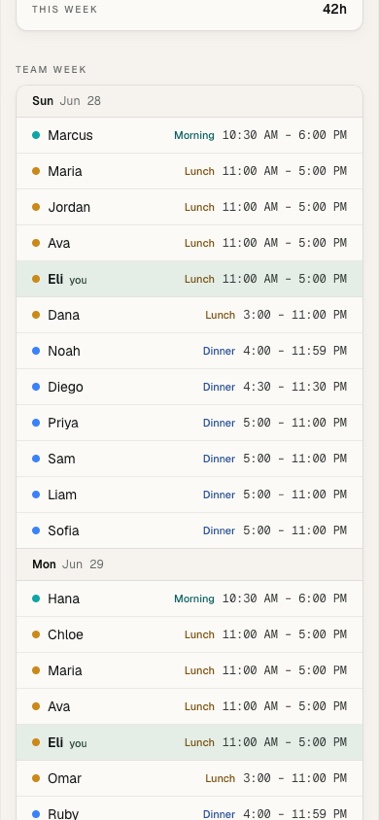Click the Morning tag in Marcus's row
Screen dimensions: 379x820
tap(194, 135)
